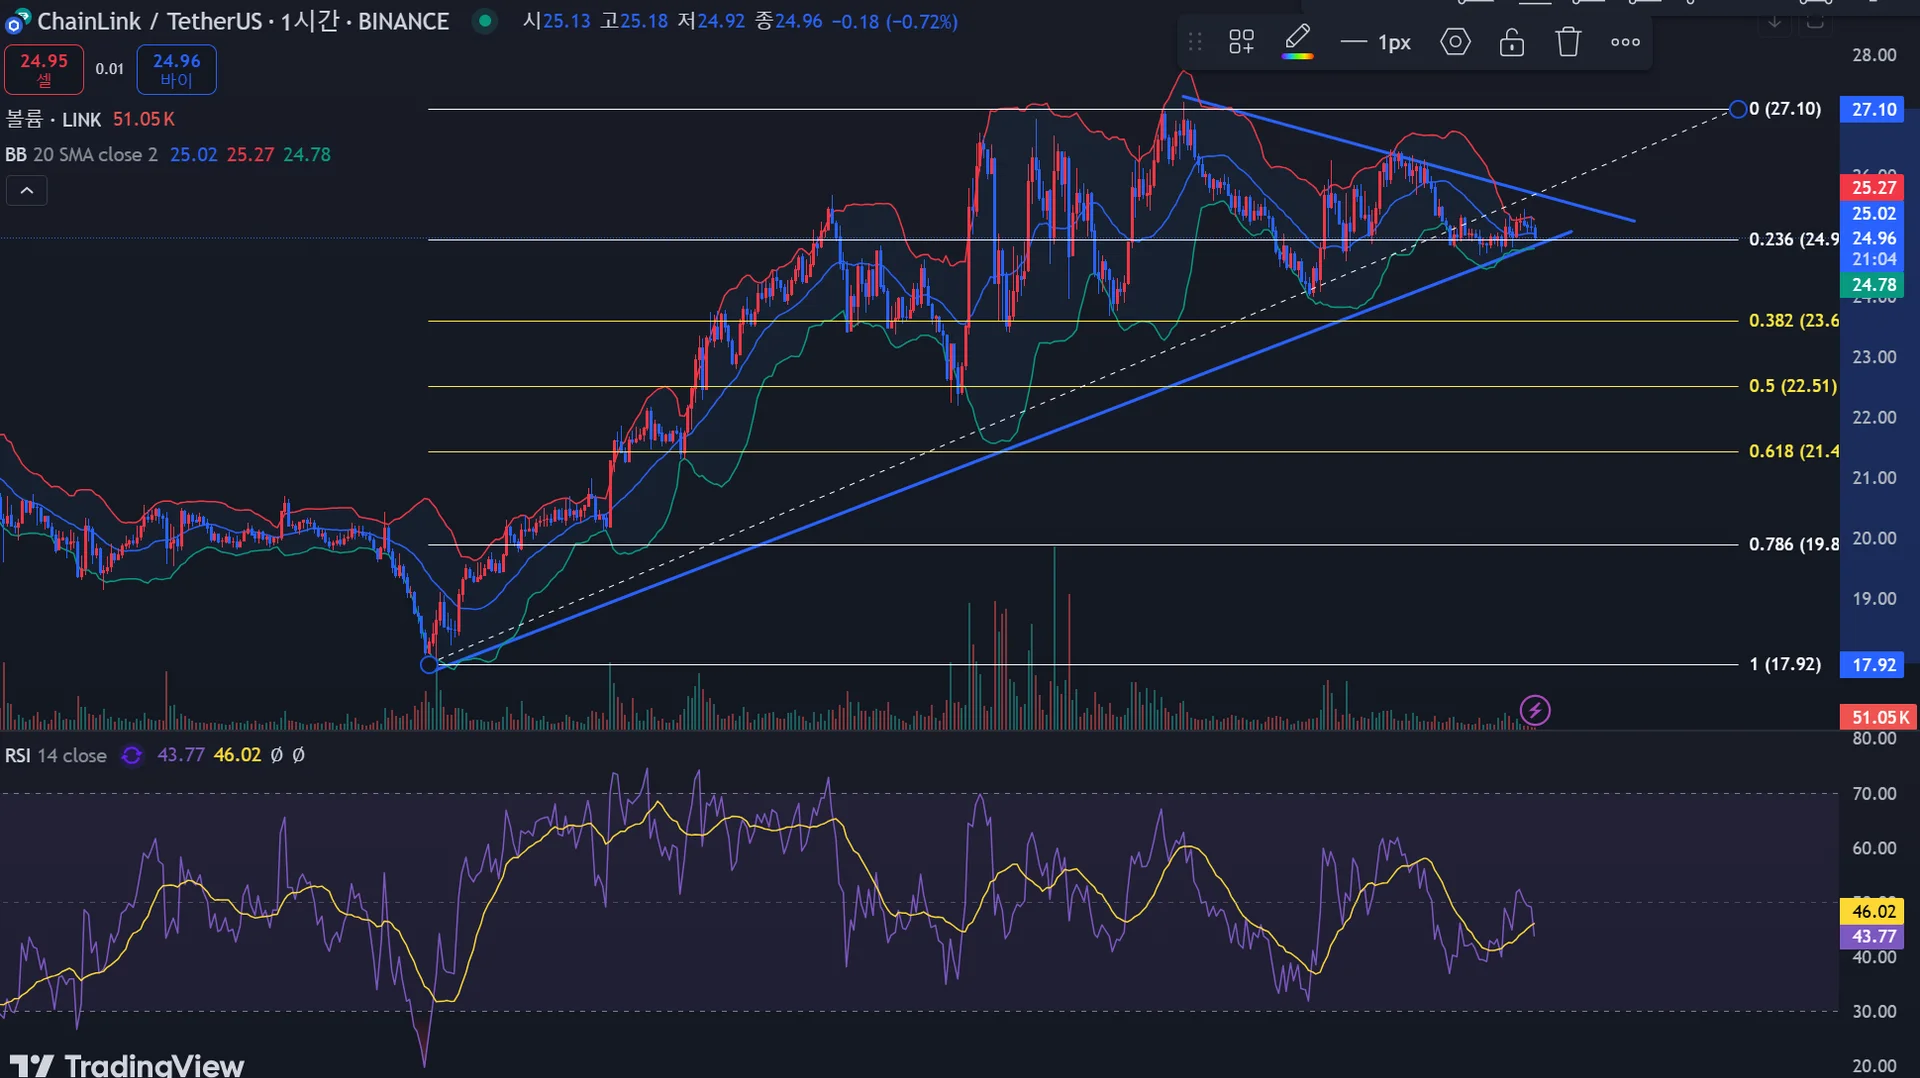The height and width of the screenshot is (1078, 1920).
Task: Open the three-dot more options menu
Action: point(1625,42)
